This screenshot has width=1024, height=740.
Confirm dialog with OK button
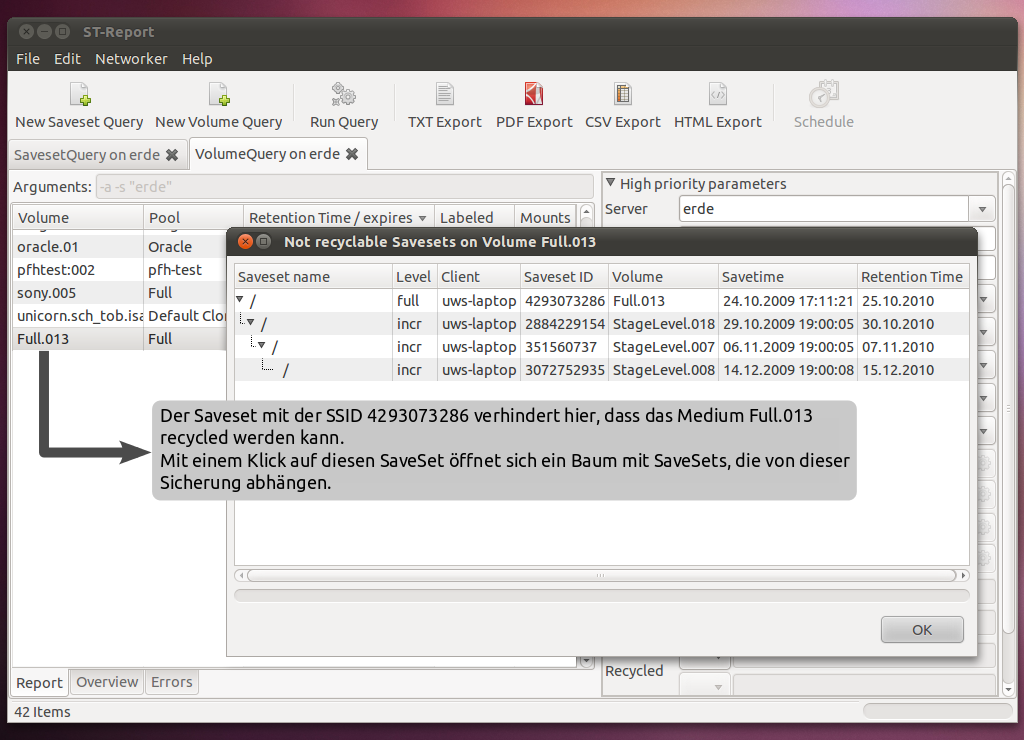[x=922, y=630]
